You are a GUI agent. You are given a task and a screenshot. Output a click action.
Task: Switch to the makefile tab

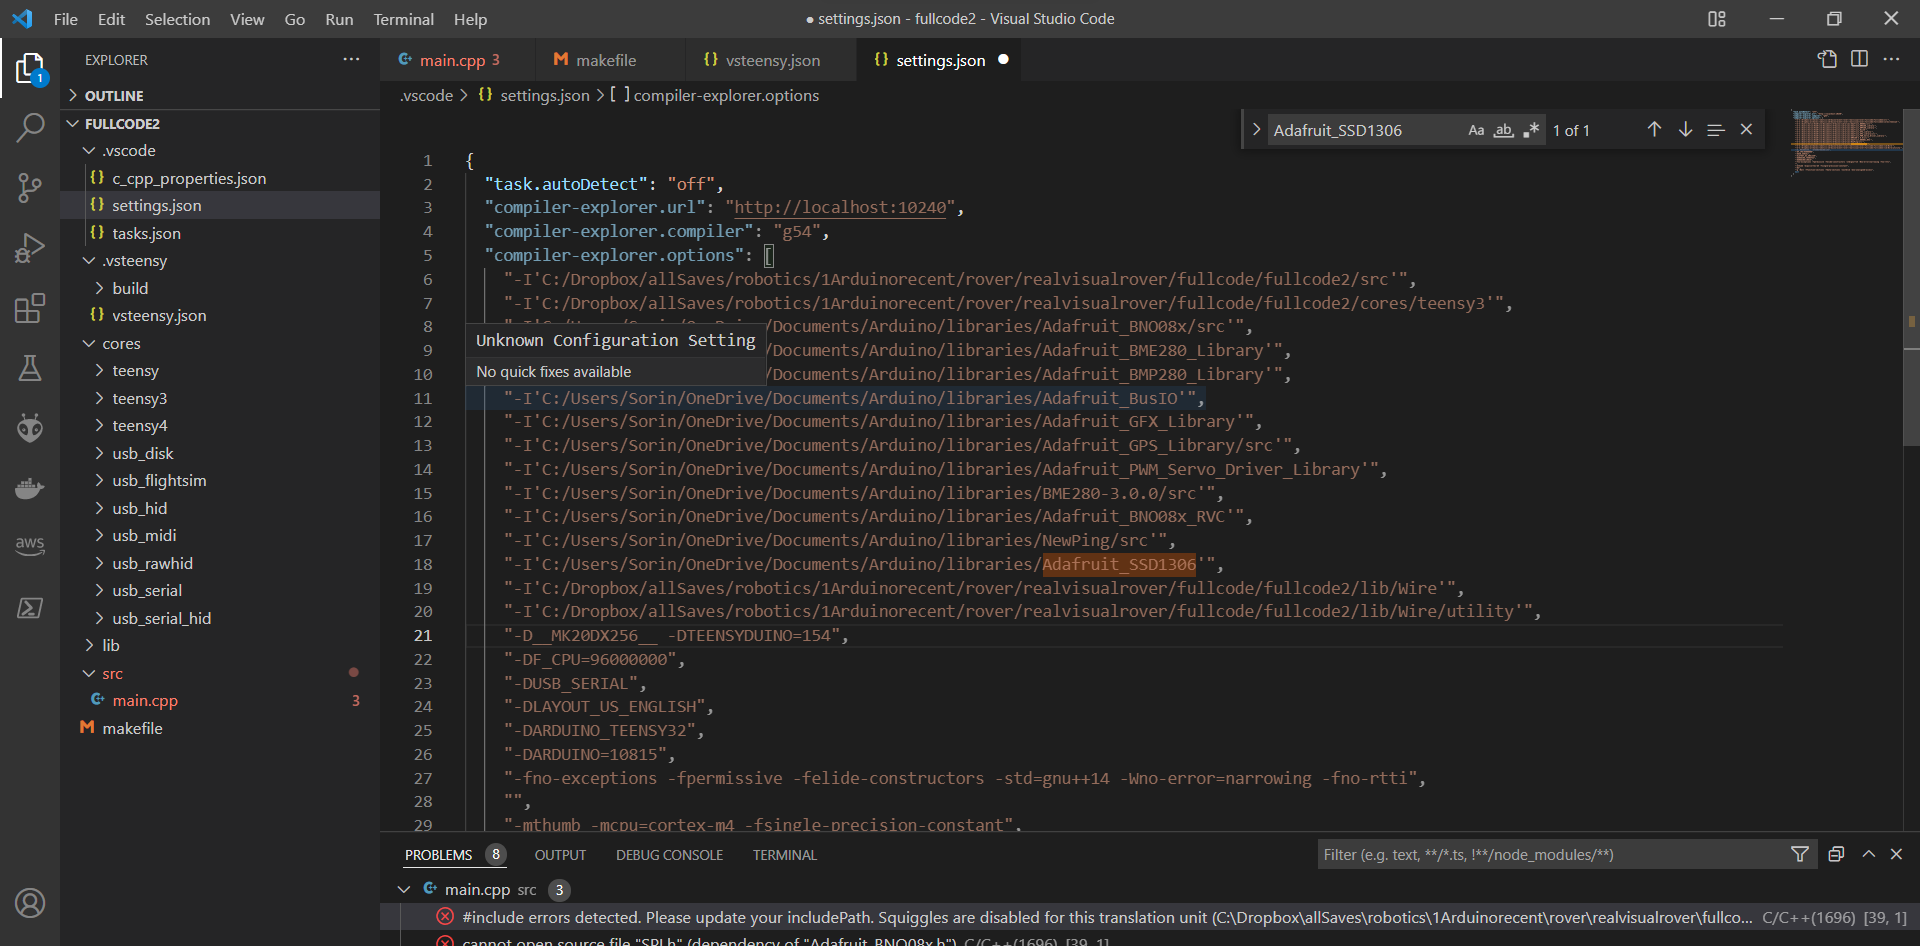click(606, 60)
